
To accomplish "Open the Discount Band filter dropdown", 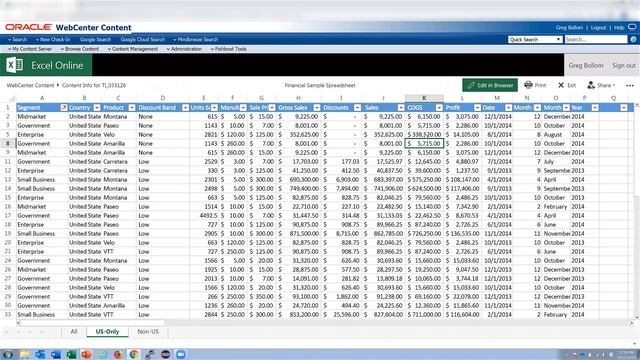I will (x=185, y=107).
